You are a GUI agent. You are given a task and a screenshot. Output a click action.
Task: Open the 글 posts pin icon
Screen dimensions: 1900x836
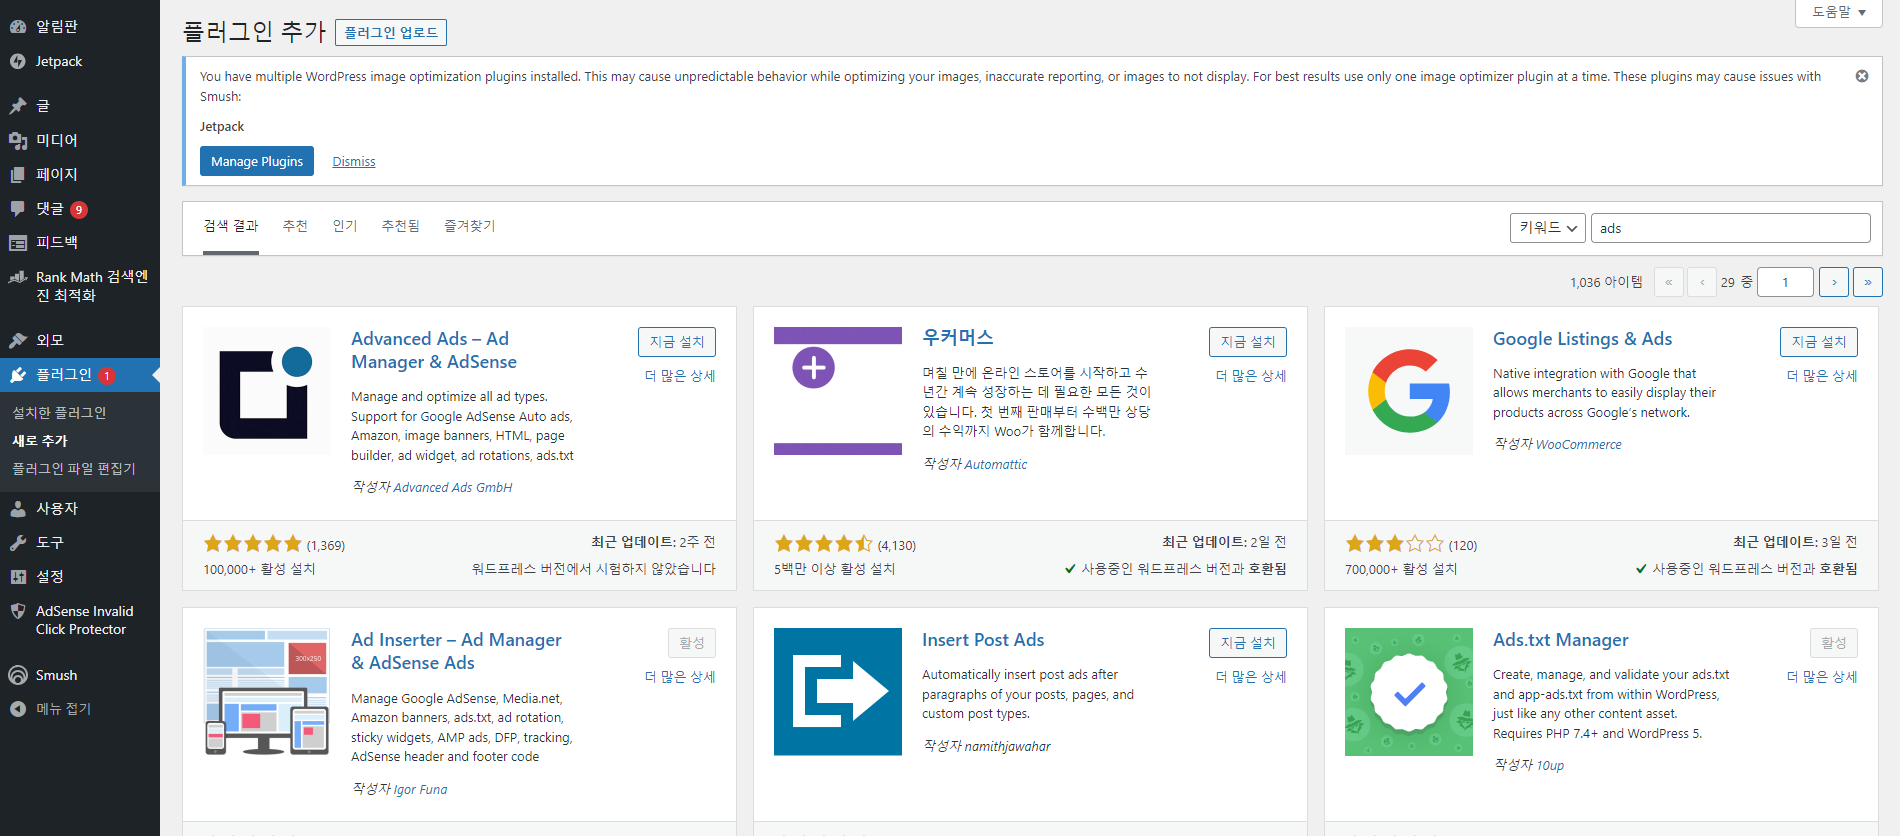coord(18,105)
